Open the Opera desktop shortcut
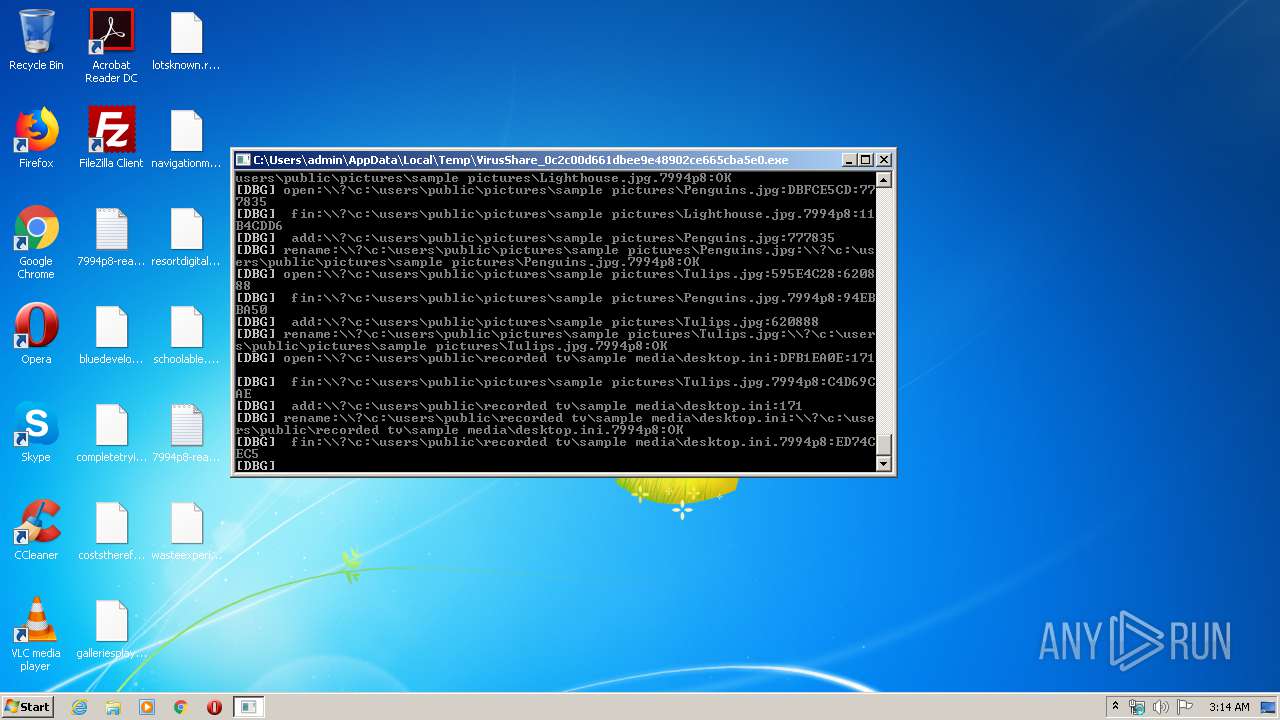 36,334
